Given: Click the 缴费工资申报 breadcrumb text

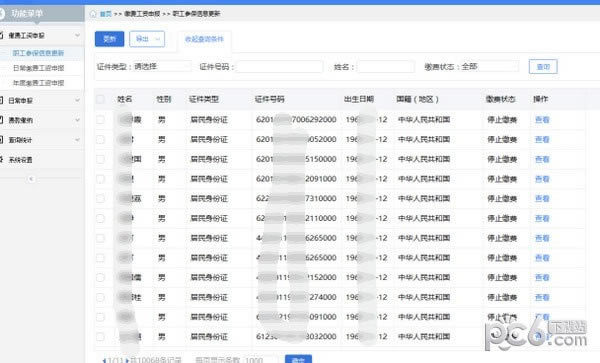Looking at the screenshot, I should pos(142,14).
